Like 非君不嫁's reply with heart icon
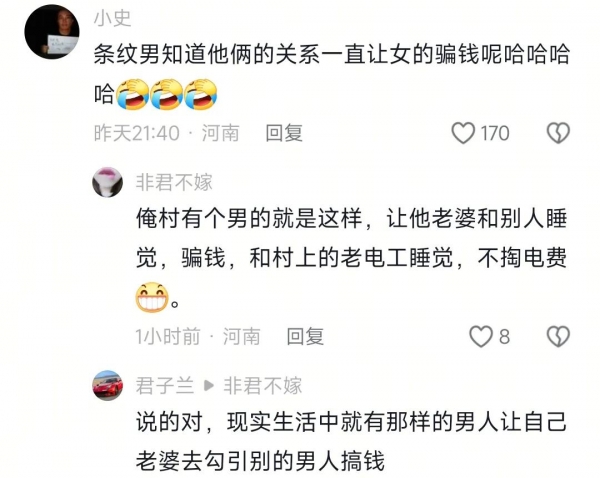Screen dimensions: 600x478 coord(481,336)
